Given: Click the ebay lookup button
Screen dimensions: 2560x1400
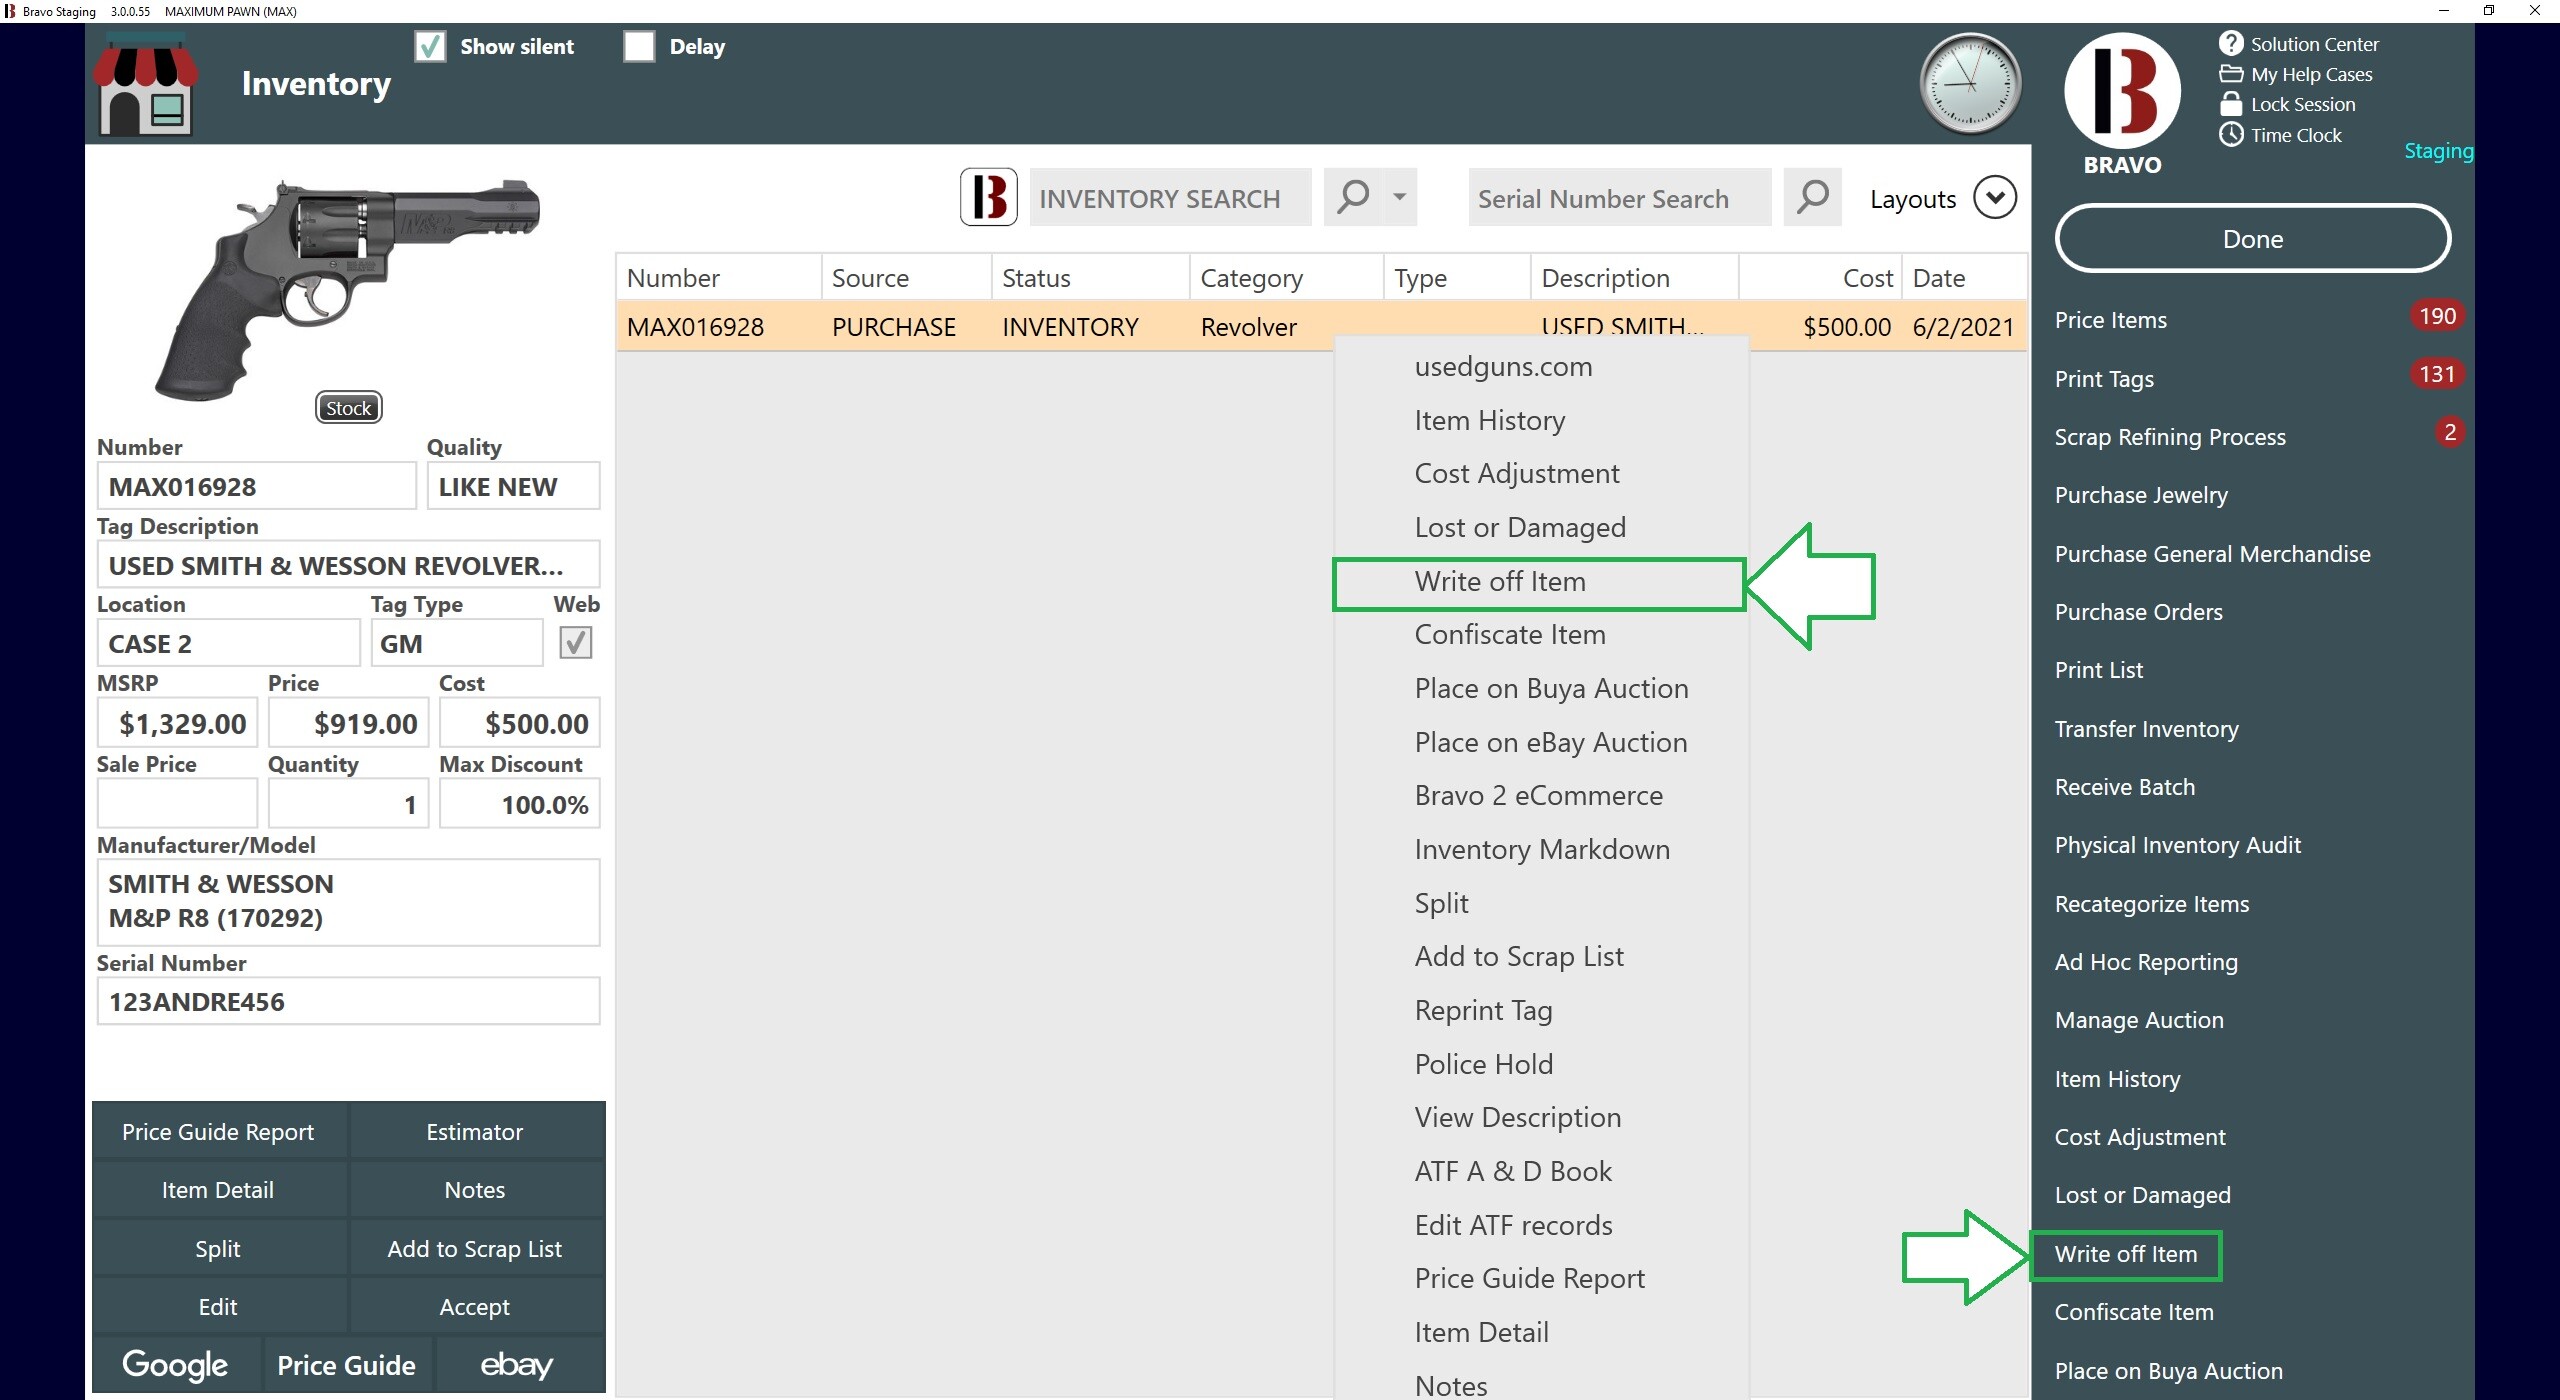Looking at the screenshot, I should tap(518, 1365).
